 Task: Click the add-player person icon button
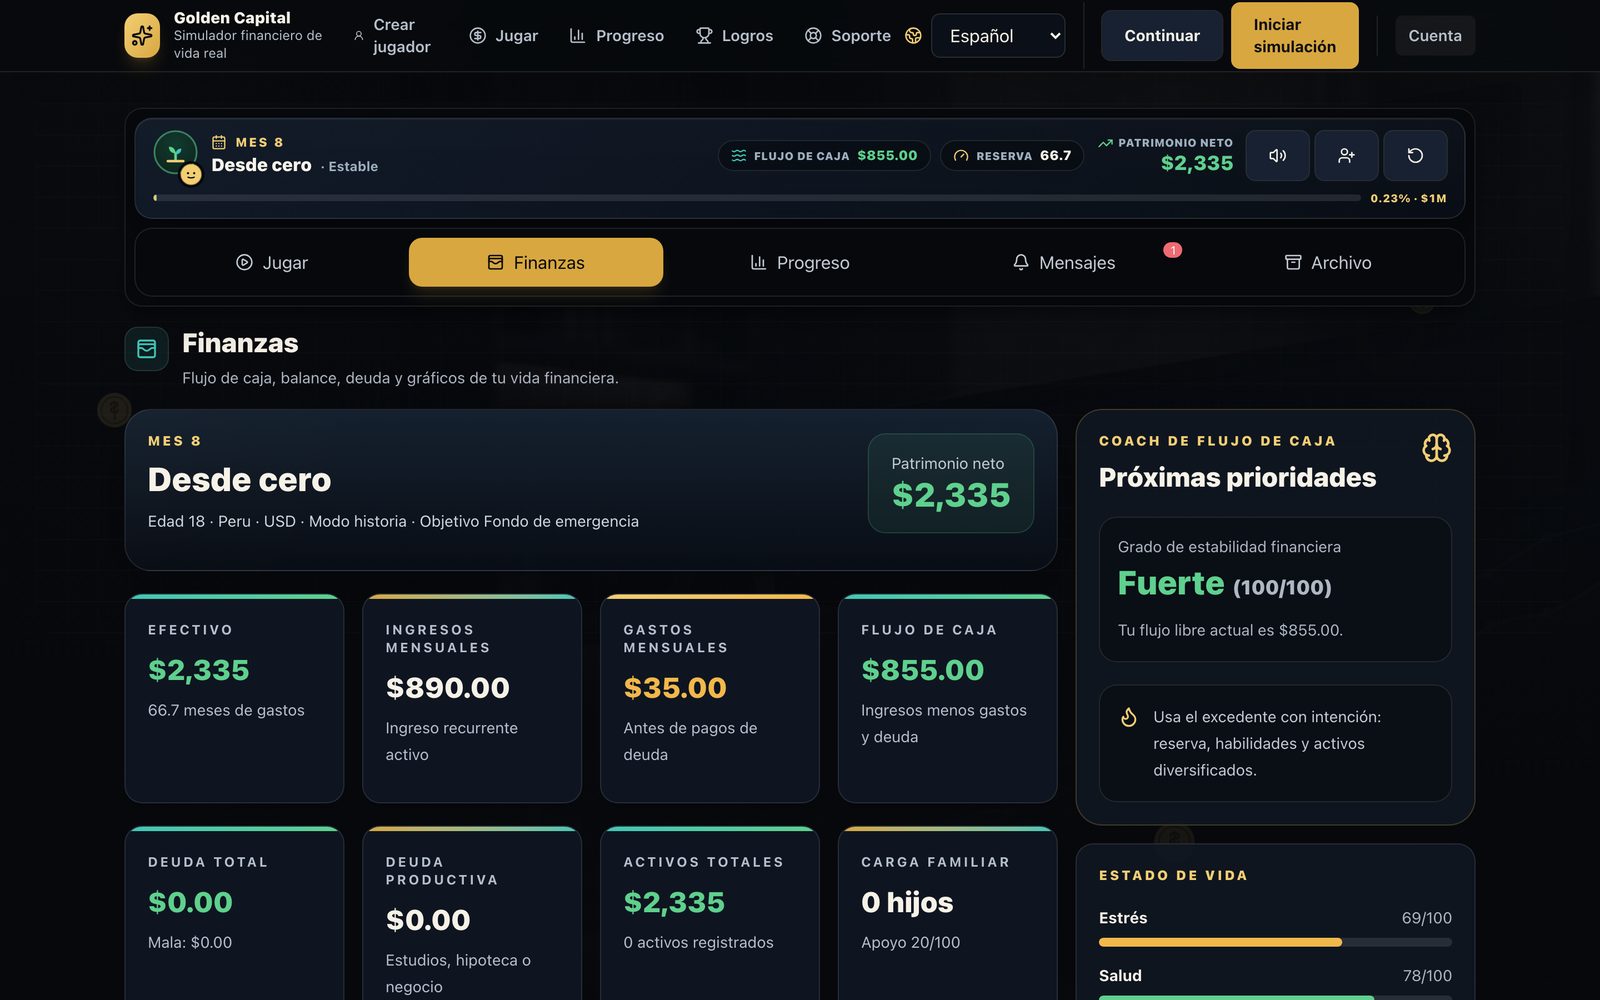click(1346, 156)
